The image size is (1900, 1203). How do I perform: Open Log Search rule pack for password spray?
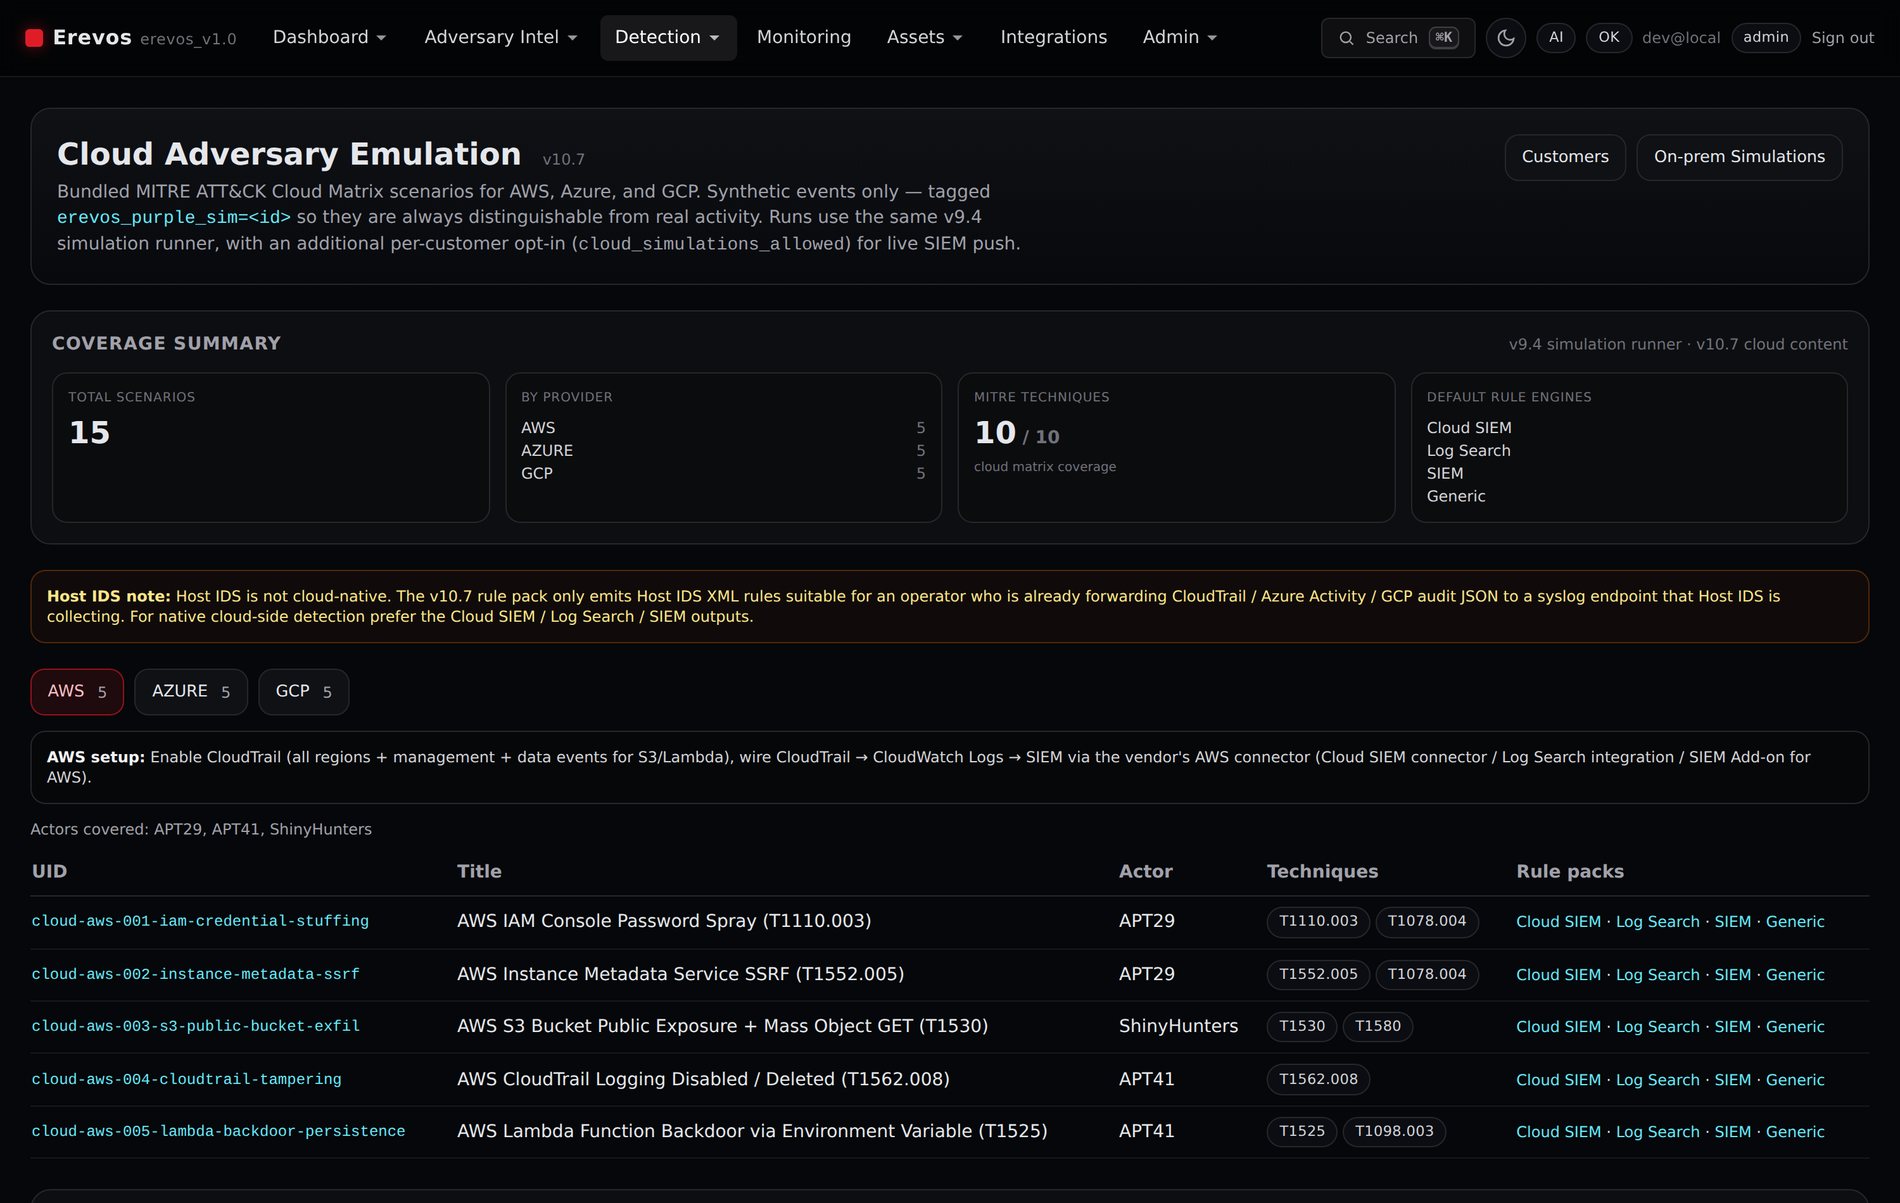(1657, 922)
